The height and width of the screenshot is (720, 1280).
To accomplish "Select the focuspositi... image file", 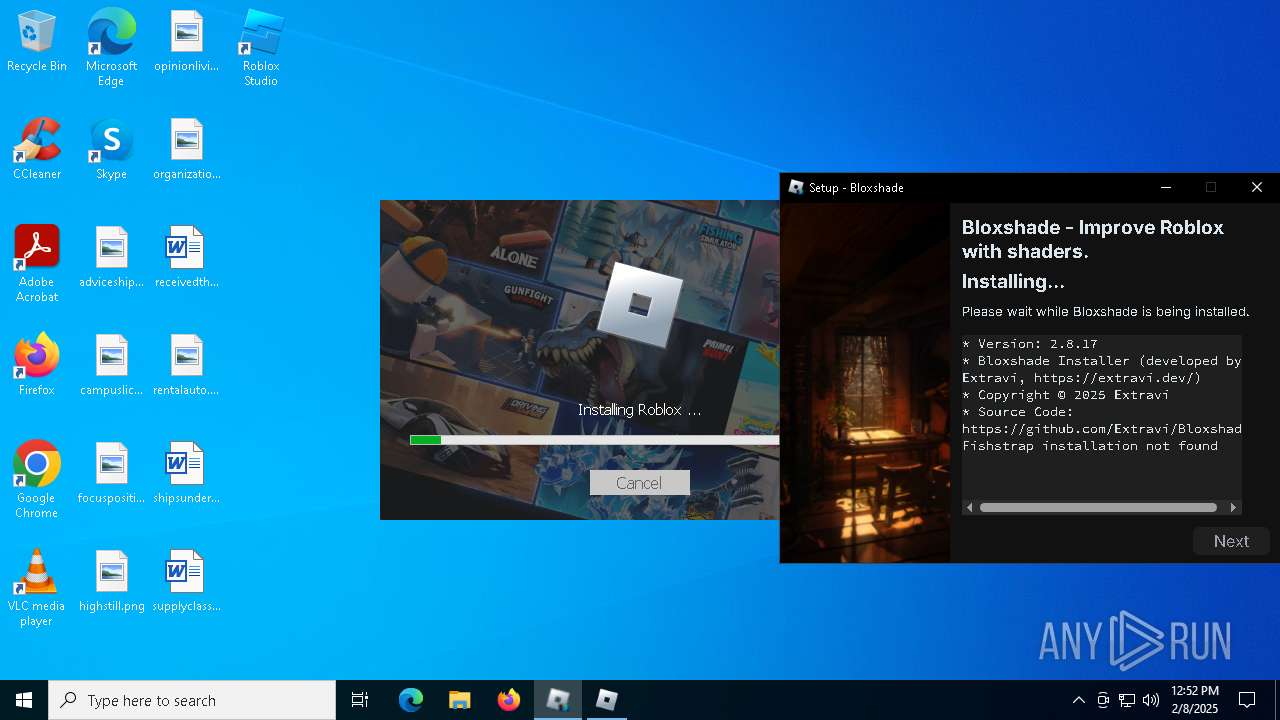I will point(111,474).
